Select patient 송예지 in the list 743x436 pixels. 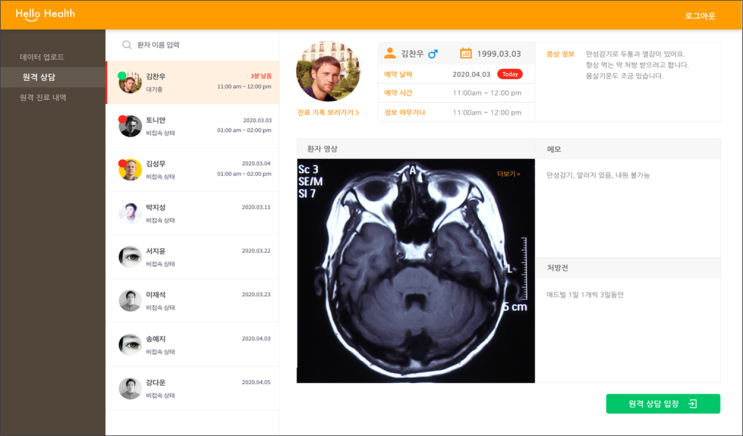pyautogui.click(x=192, y=345)
